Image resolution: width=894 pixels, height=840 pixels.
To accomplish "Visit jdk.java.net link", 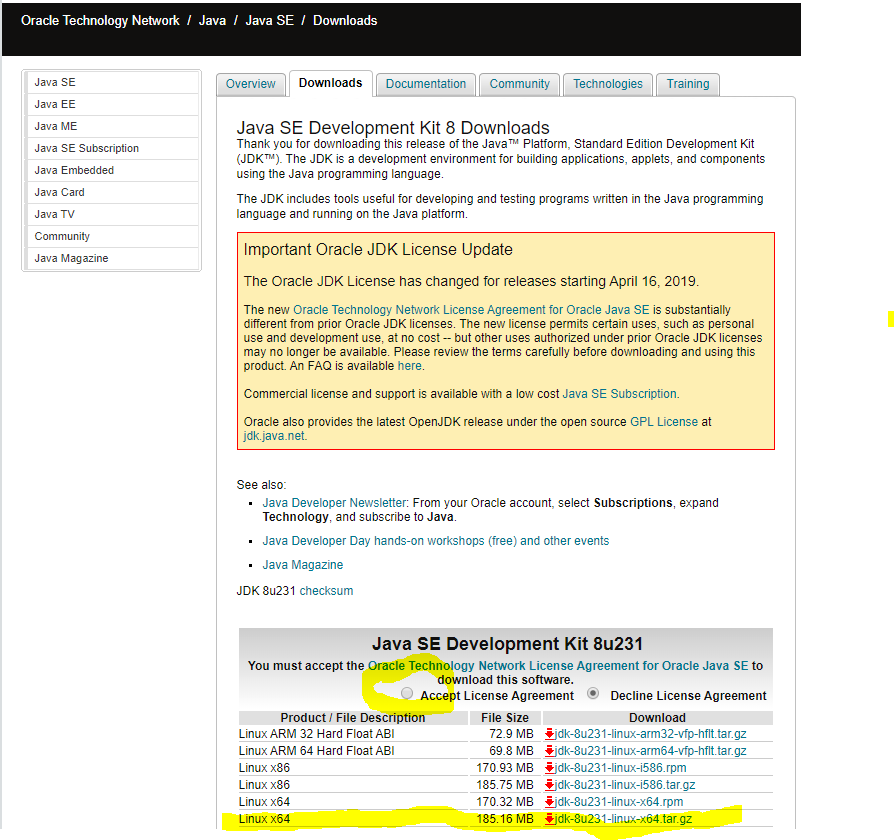I will pos(274,436).
